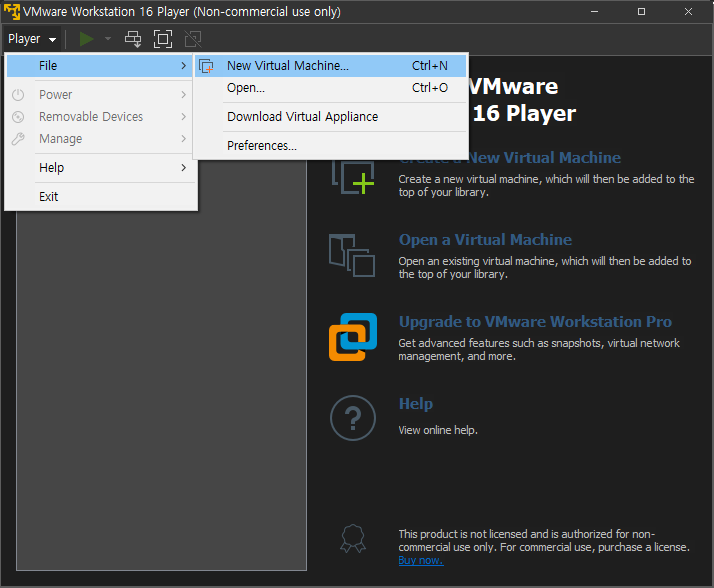
Task: Click the 'View online help.' text
Action: [x=438, y=430]
